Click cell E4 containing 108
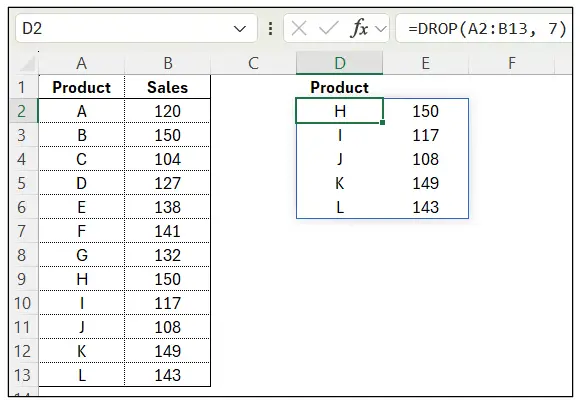The image size is (580, 401). coord(425,159)
